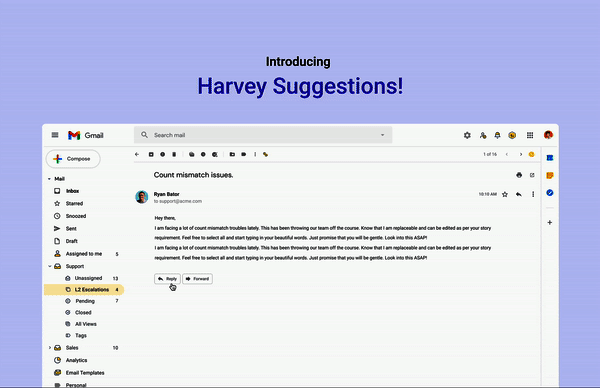This screenshot has width=600, height=388.
Task: Collapse the Mail section
Action: 49,179
